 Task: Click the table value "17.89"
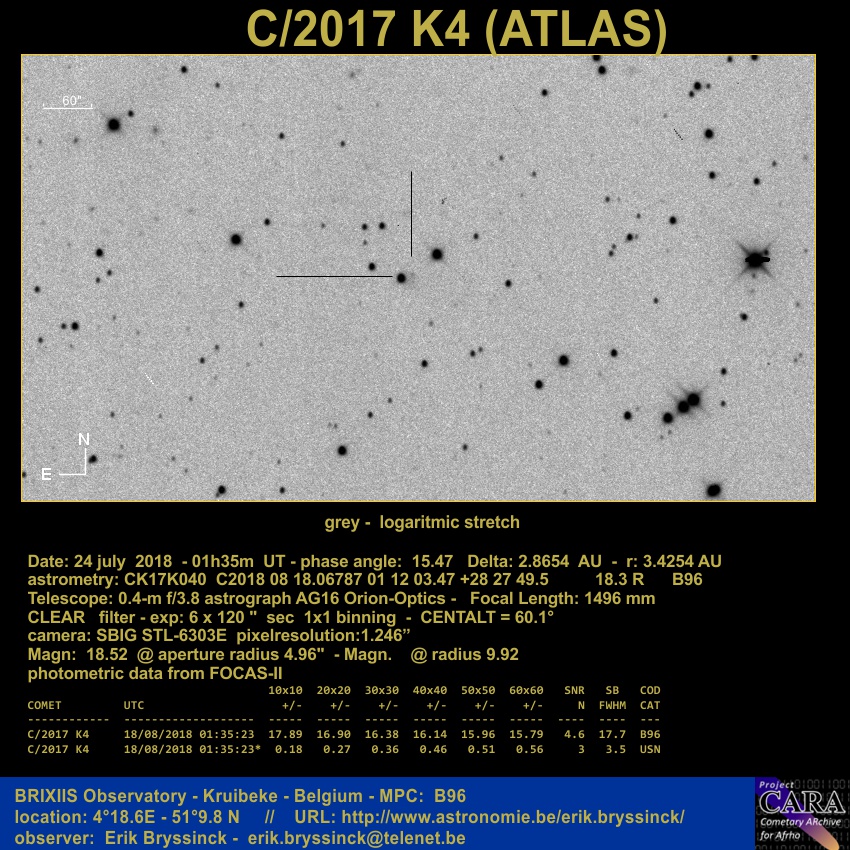285,735
